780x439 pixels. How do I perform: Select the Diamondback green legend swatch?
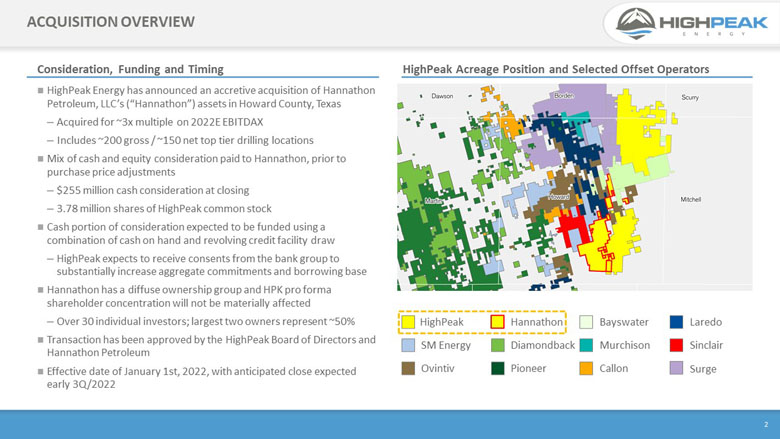click(x=497, y=345)
